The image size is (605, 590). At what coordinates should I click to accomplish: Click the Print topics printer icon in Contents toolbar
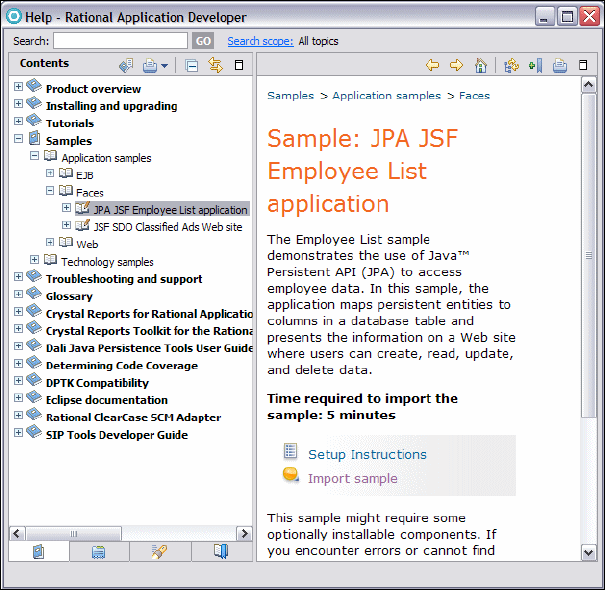click(x=150, y=65)
